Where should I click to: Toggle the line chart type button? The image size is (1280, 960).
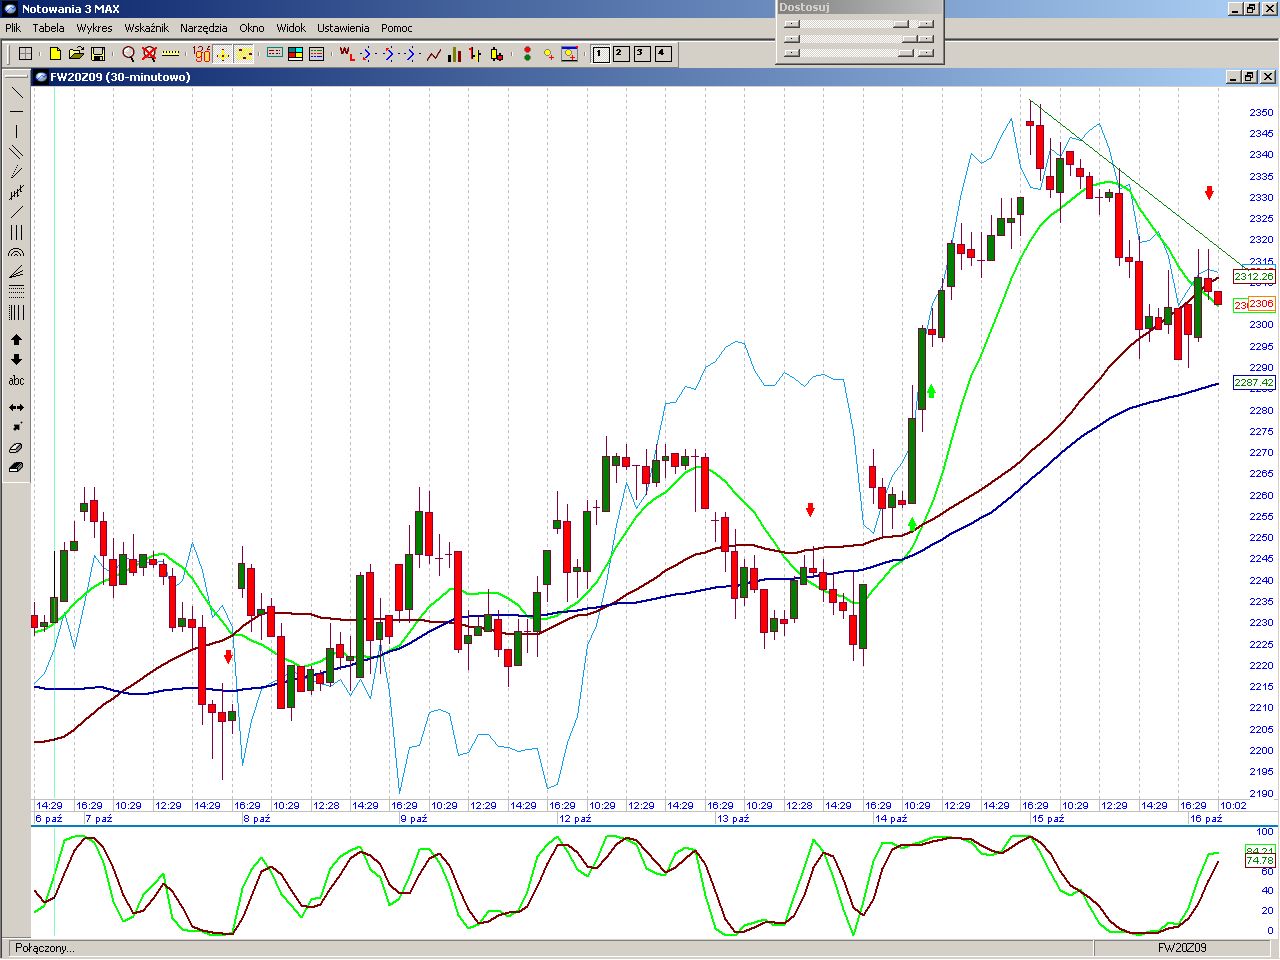(x=434, y=54)
